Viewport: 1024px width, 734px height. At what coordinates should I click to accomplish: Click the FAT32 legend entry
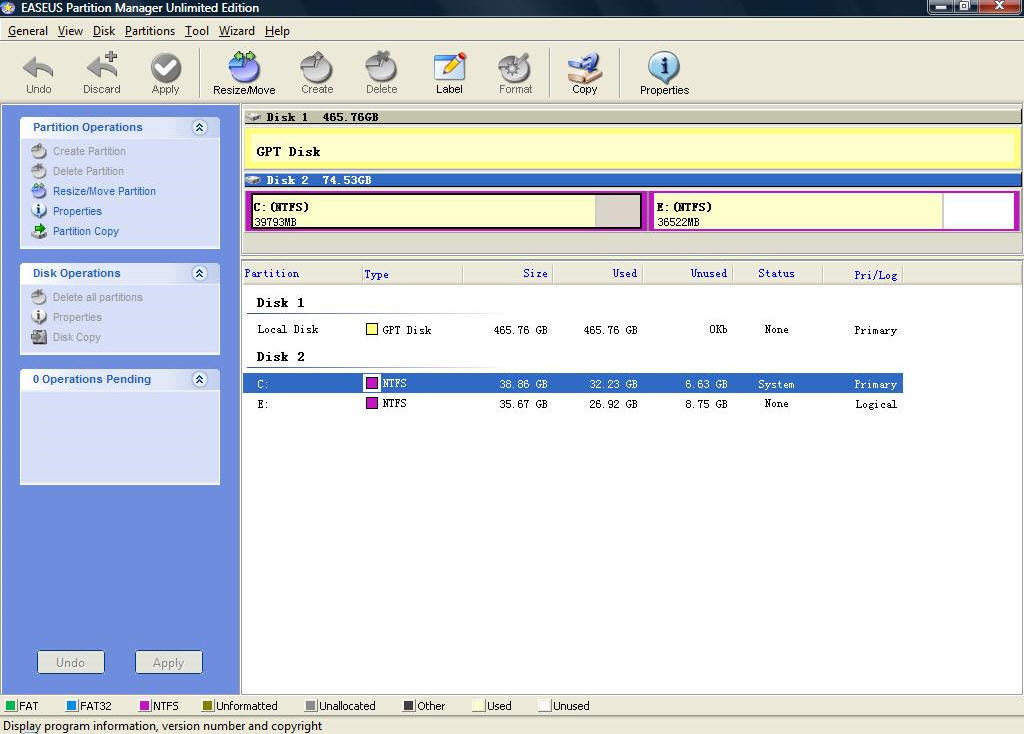tap(89, 706)
